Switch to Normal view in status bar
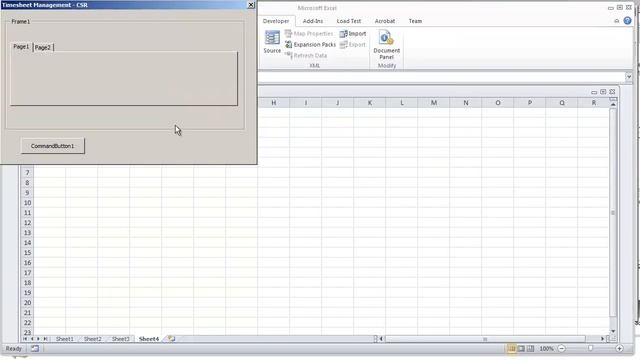Screen dimensions: 640x360 (511, 349)
